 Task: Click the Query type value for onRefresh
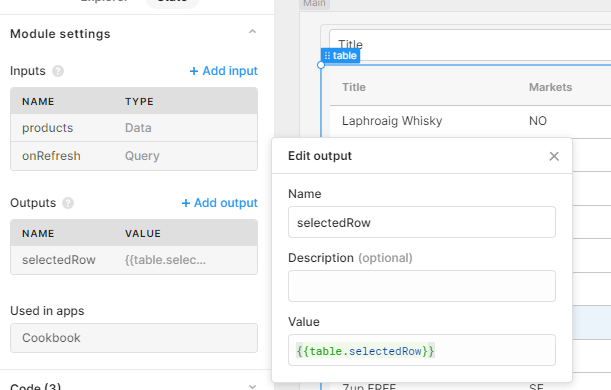(x=142, y=156)
